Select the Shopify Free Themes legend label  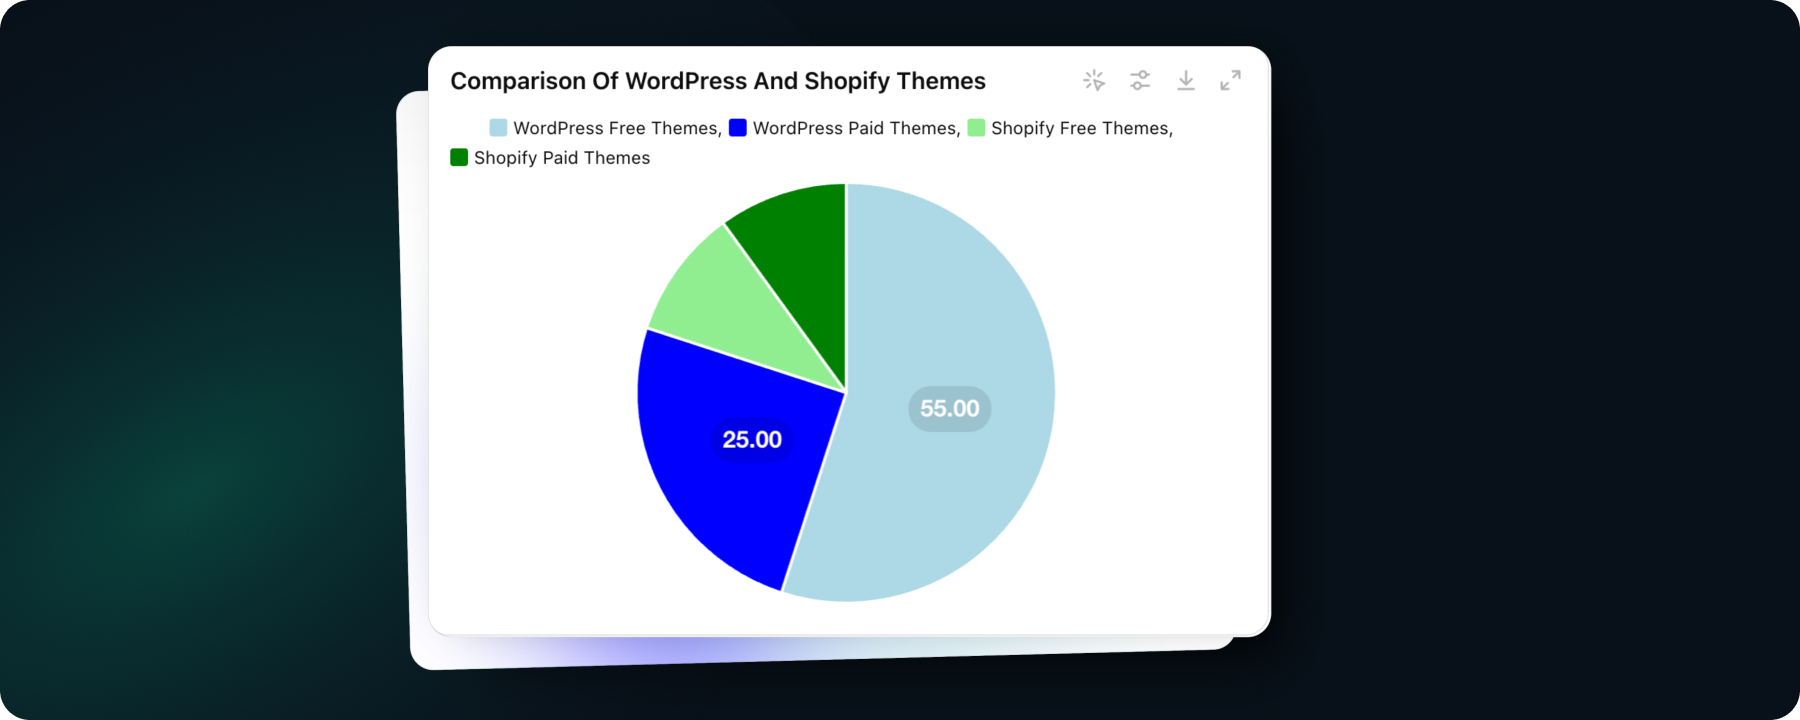(1080, 128)
